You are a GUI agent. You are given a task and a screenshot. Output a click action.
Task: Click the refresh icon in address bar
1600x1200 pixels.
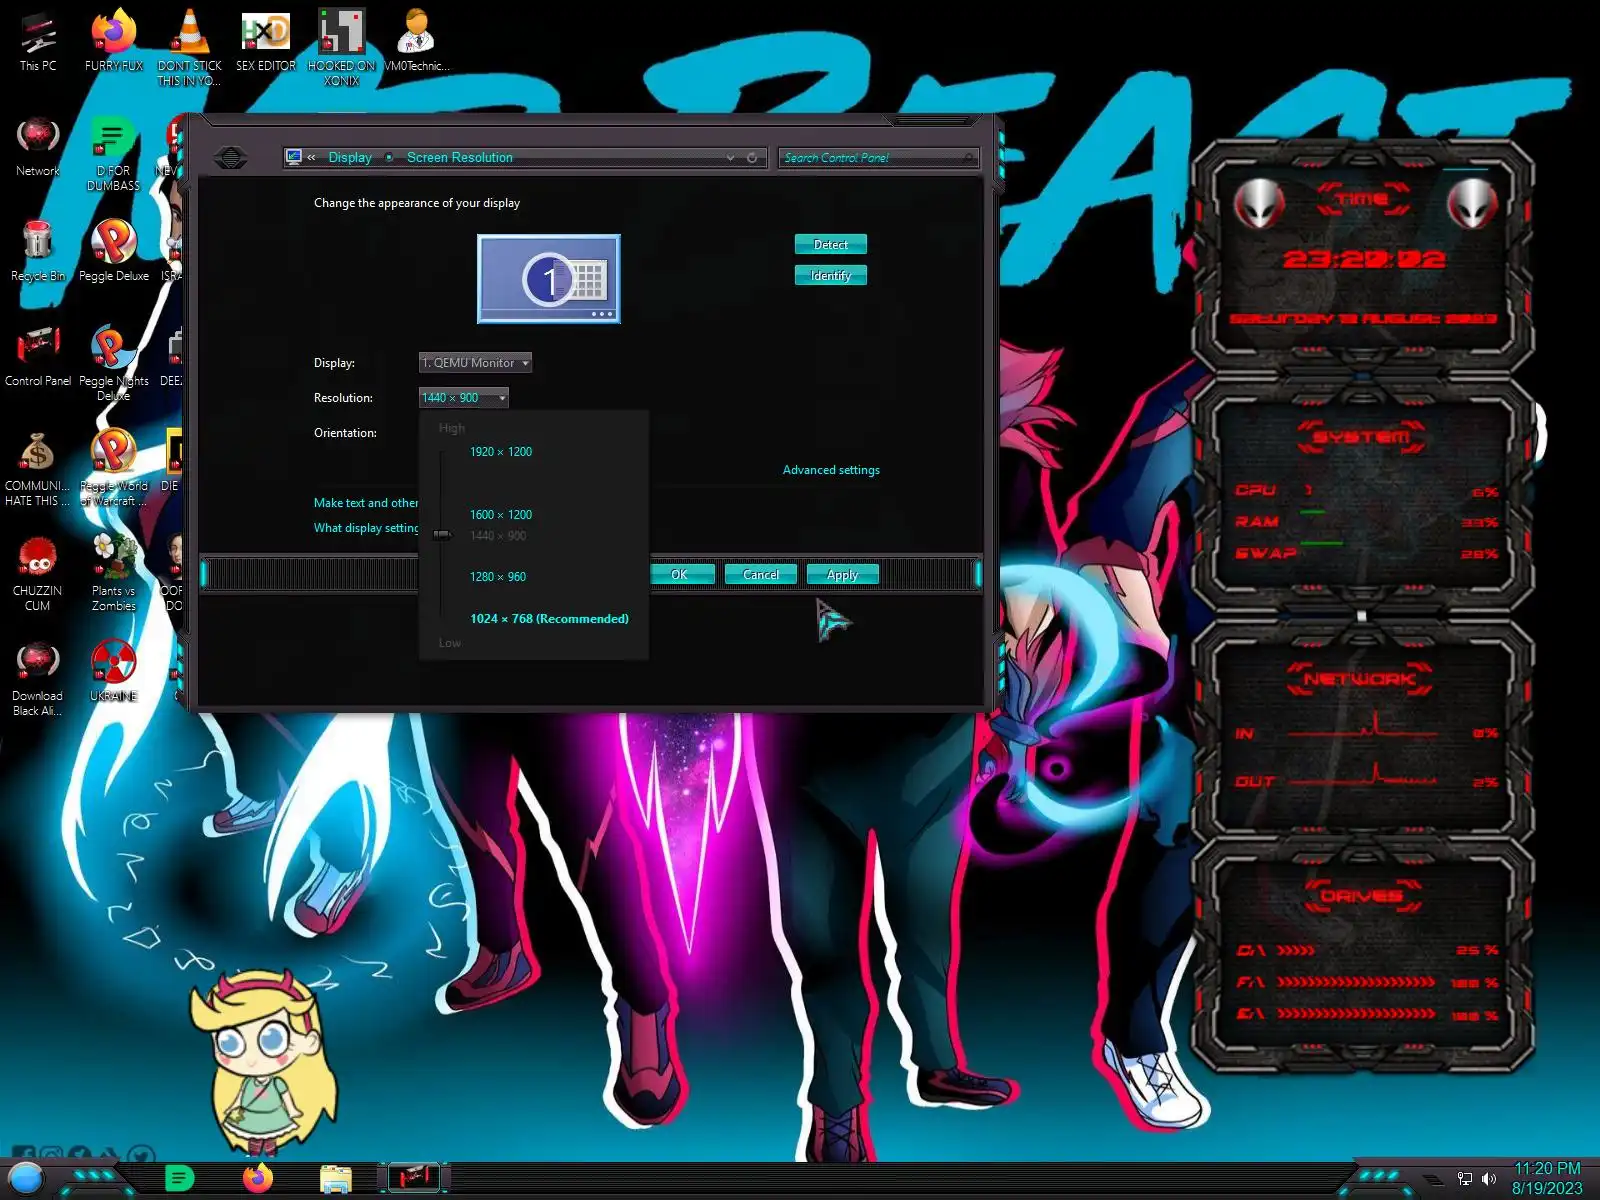pyautogui.click(x=752, y=158)
